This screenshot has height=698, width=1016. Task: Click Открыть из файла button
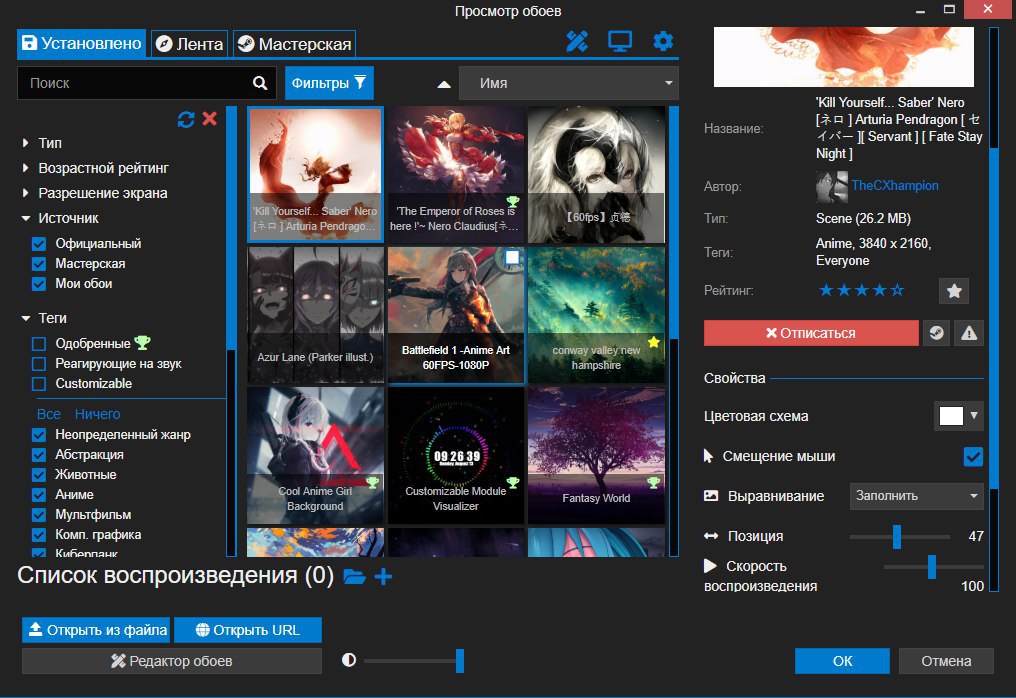pos(96,630)
